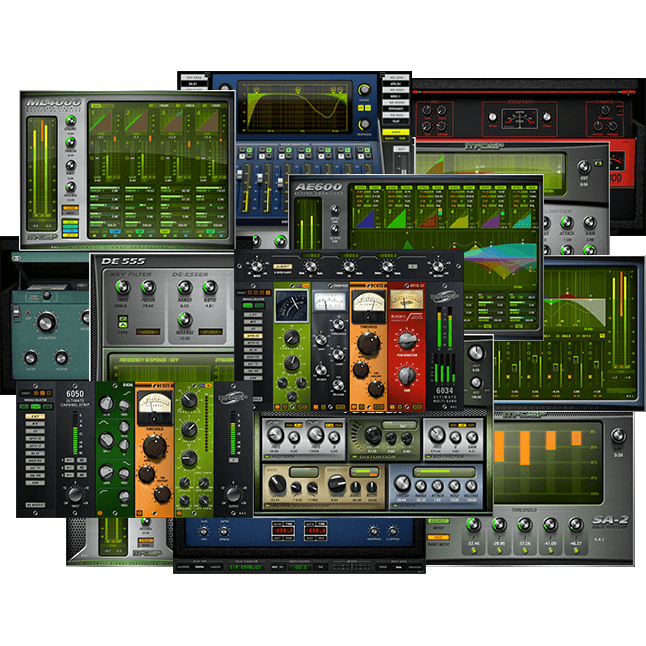The width and height of the screenshot is (646, 646).
Task: Turn upper yellow-ringed knob on blue EQ plugin
Action: tap(363, 90)
